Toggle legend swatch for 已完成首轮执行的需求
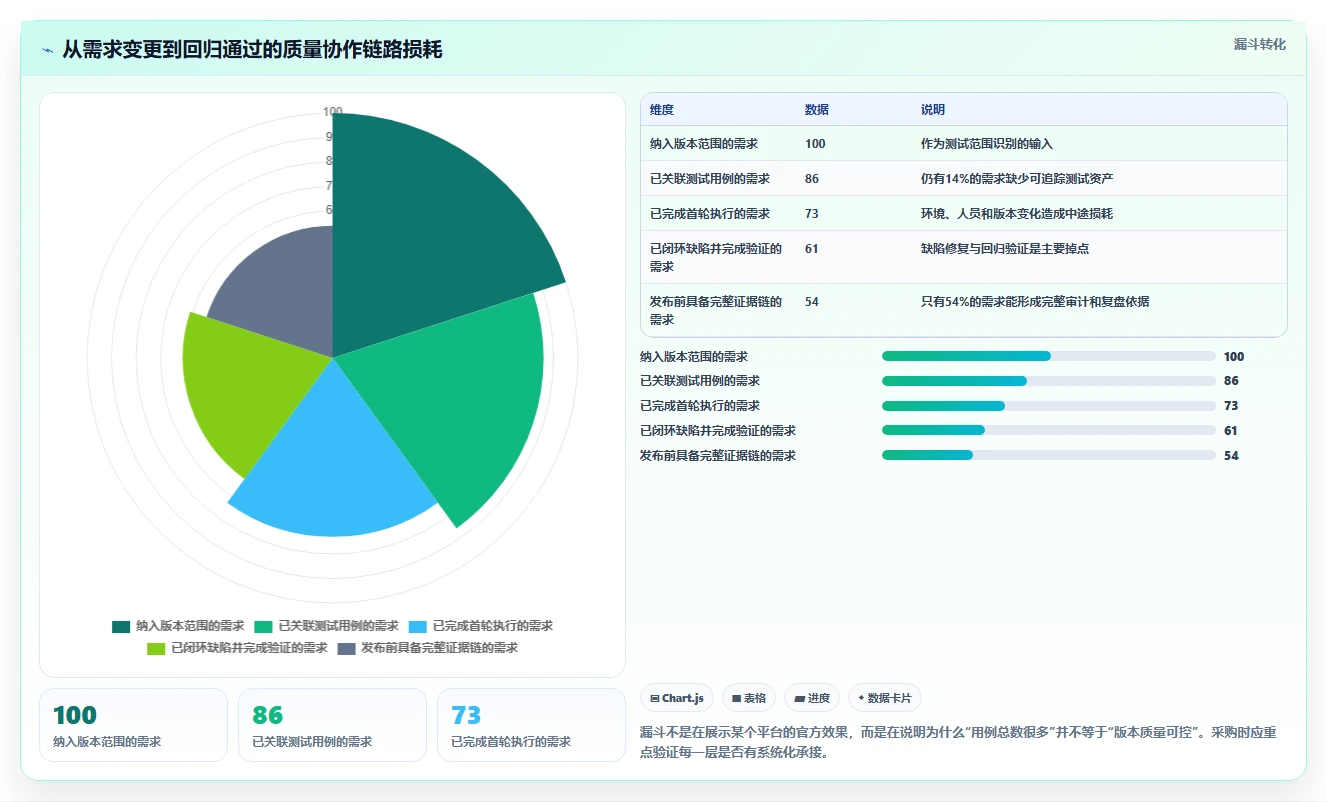This screenshot has width=1327, height=802. pyautogui.click(x=418, y=626)
